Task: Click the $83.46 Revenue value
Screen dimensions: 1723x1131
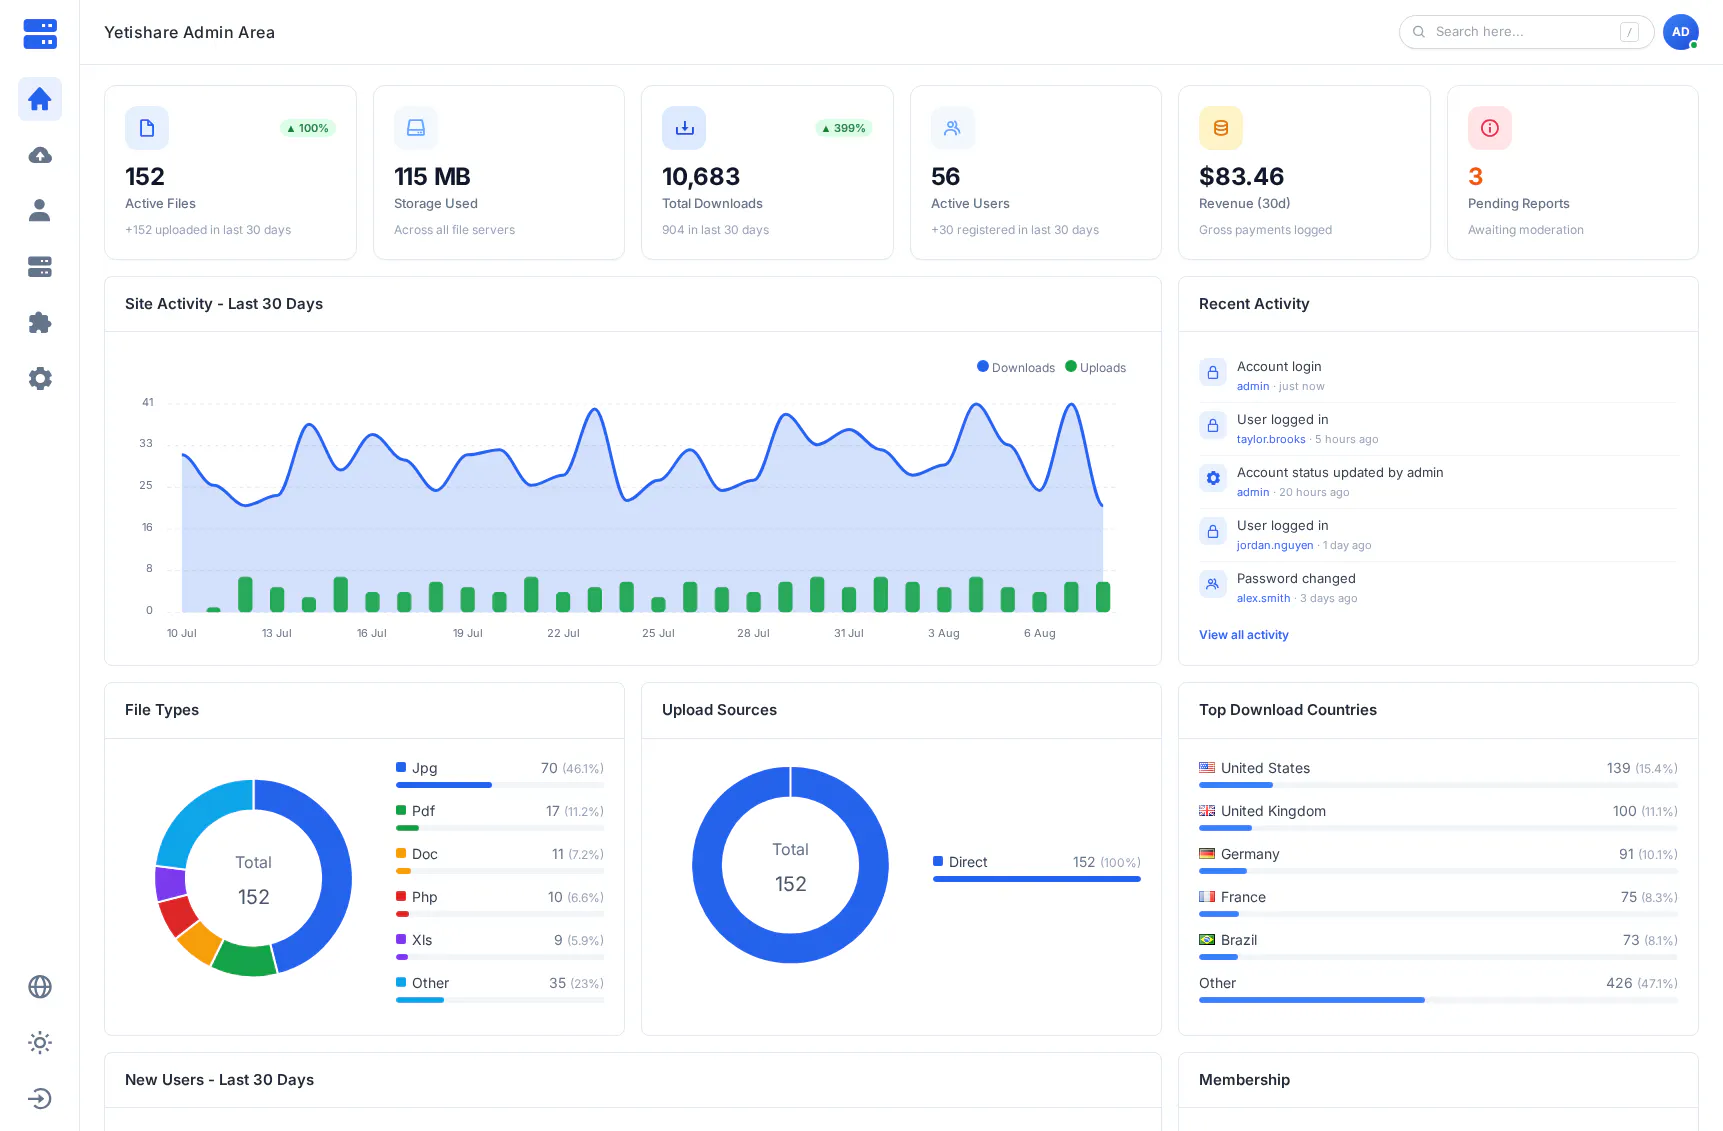Action: pos(1241,177)
